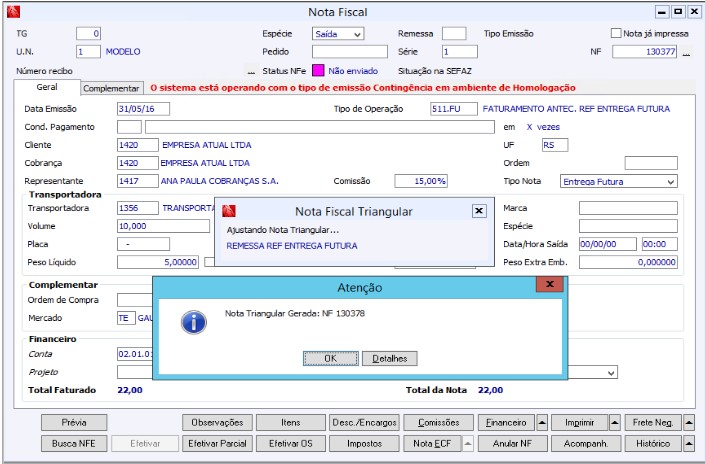Screen dimensions: 705x464
Task: Click the Peso Extra Emb. field
Action: [x=628, y=262]
